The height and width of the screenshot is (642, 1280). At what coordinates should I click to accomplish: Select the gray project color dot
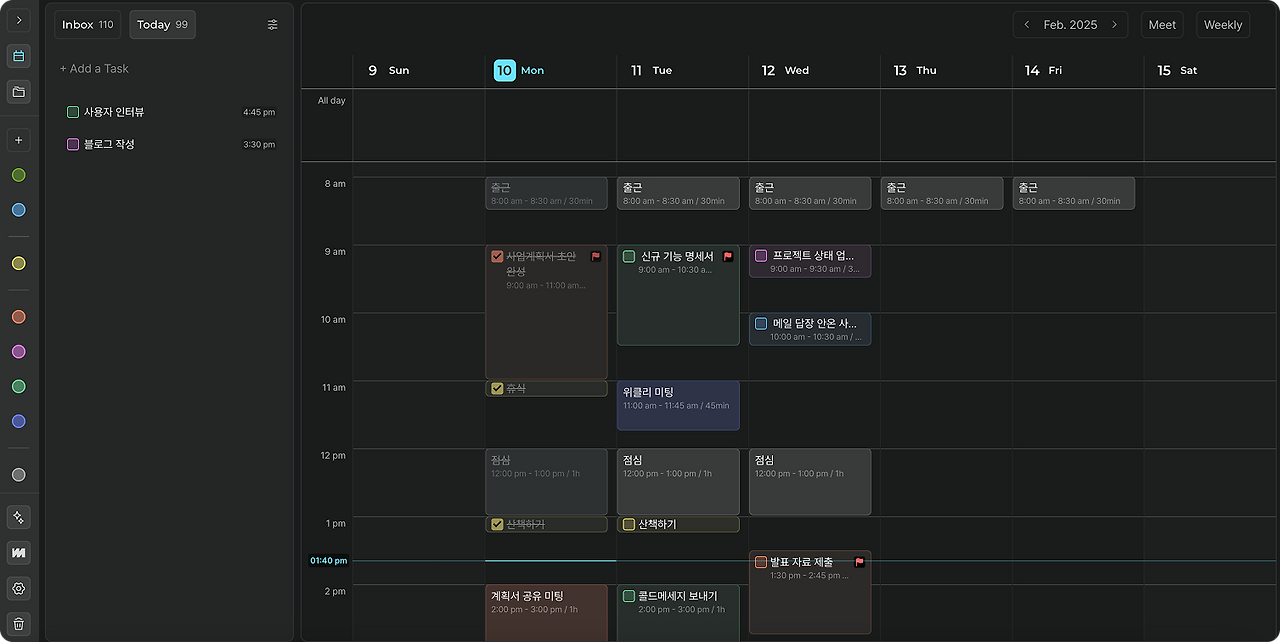(18, 475)
